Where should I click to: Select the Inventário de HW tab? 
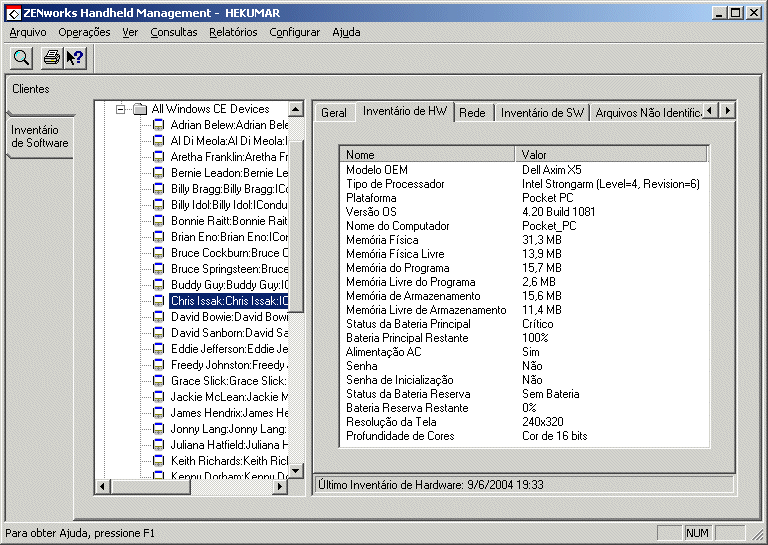click(x=405, y=111)
